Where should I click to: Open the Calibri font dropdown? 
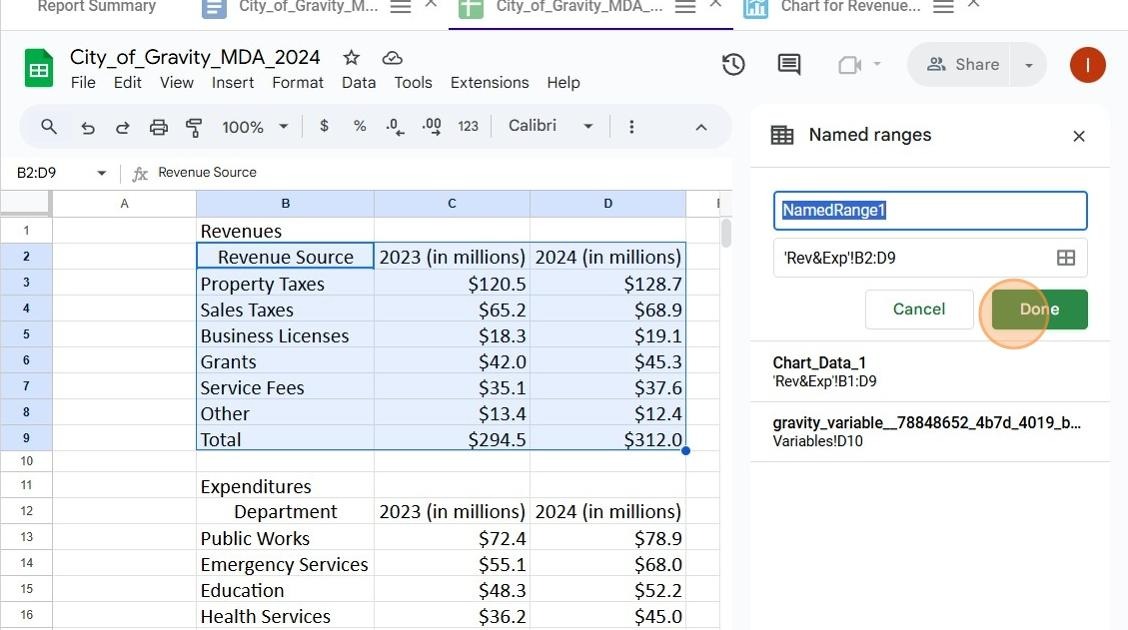click(550, 126)
